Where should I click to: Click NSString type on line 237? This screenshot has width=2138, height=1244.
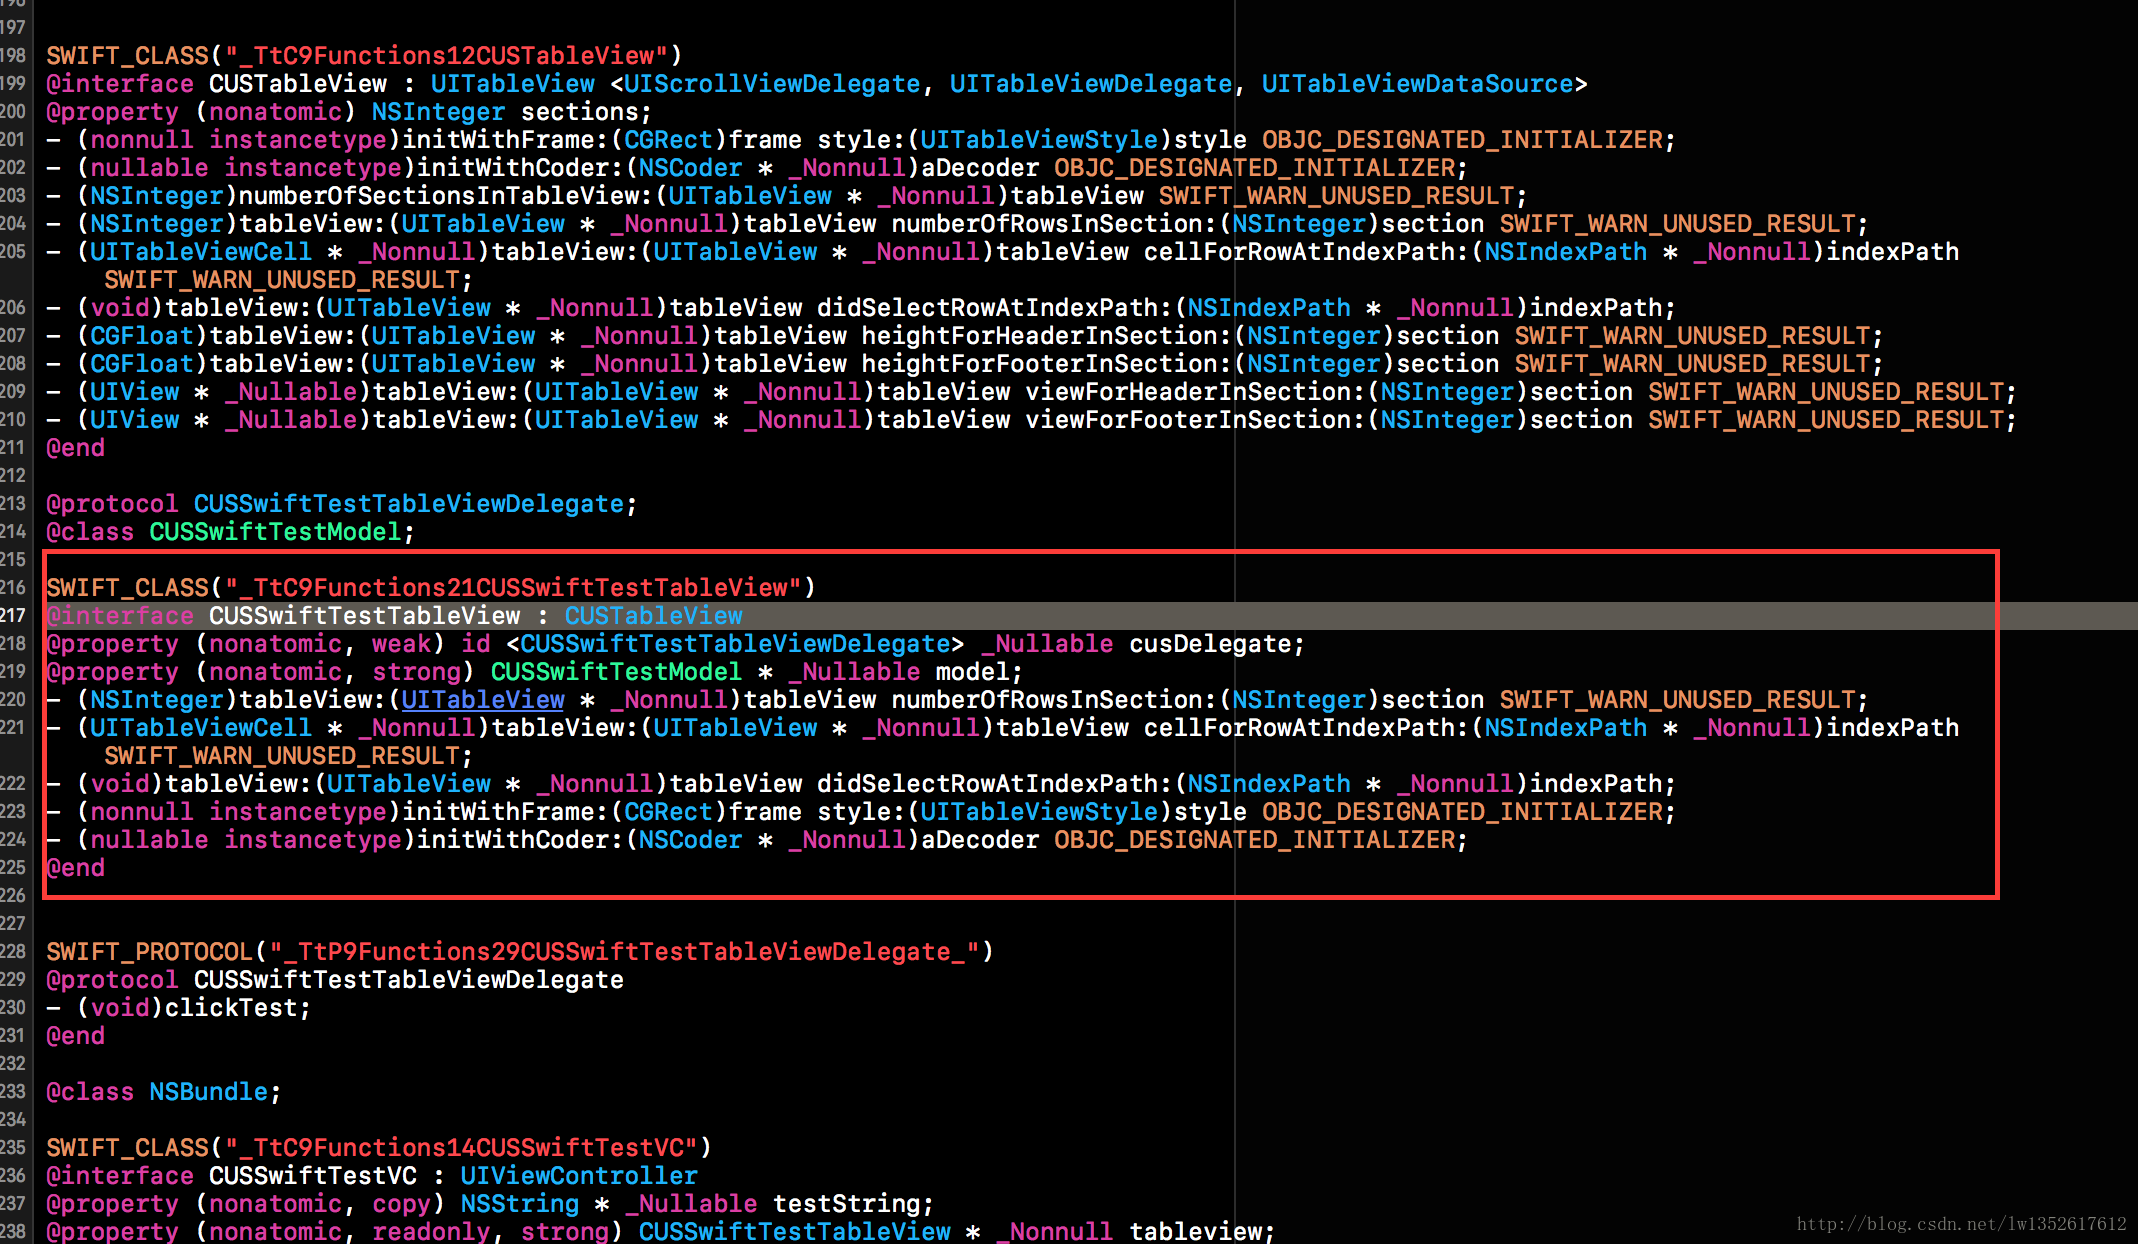(x=520, y=1204)
